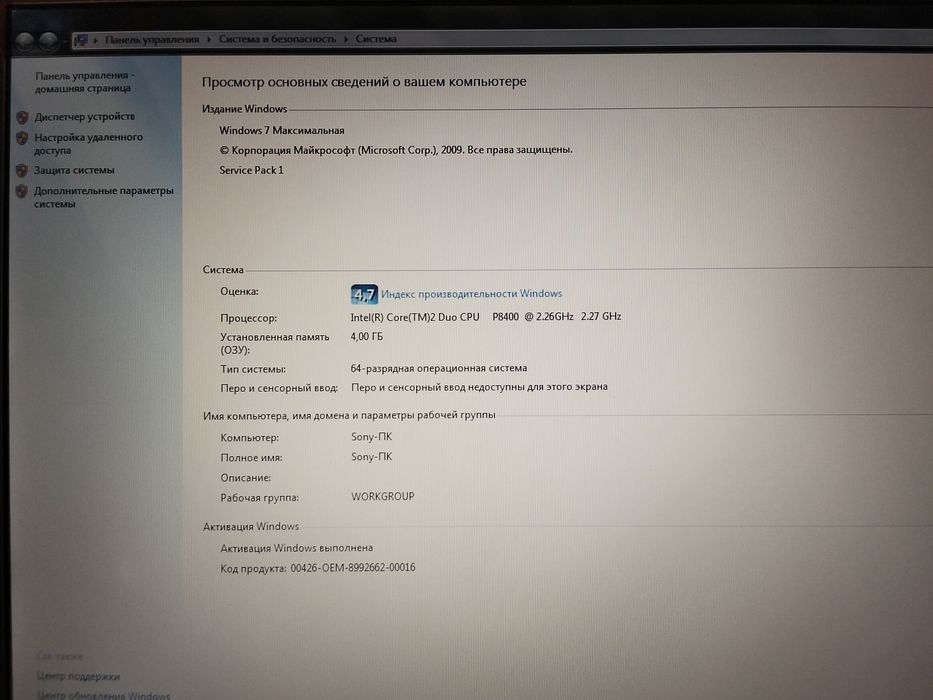Open Настройка удаленного доступа link
Screen dimensions: 933x700
(89, 143)
